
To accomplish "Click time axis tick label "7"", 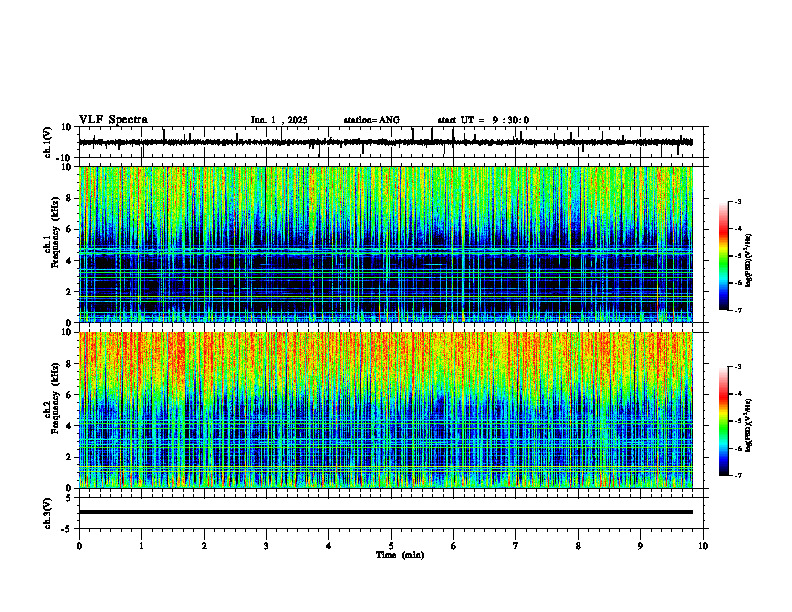I will (x=516, y=546).
